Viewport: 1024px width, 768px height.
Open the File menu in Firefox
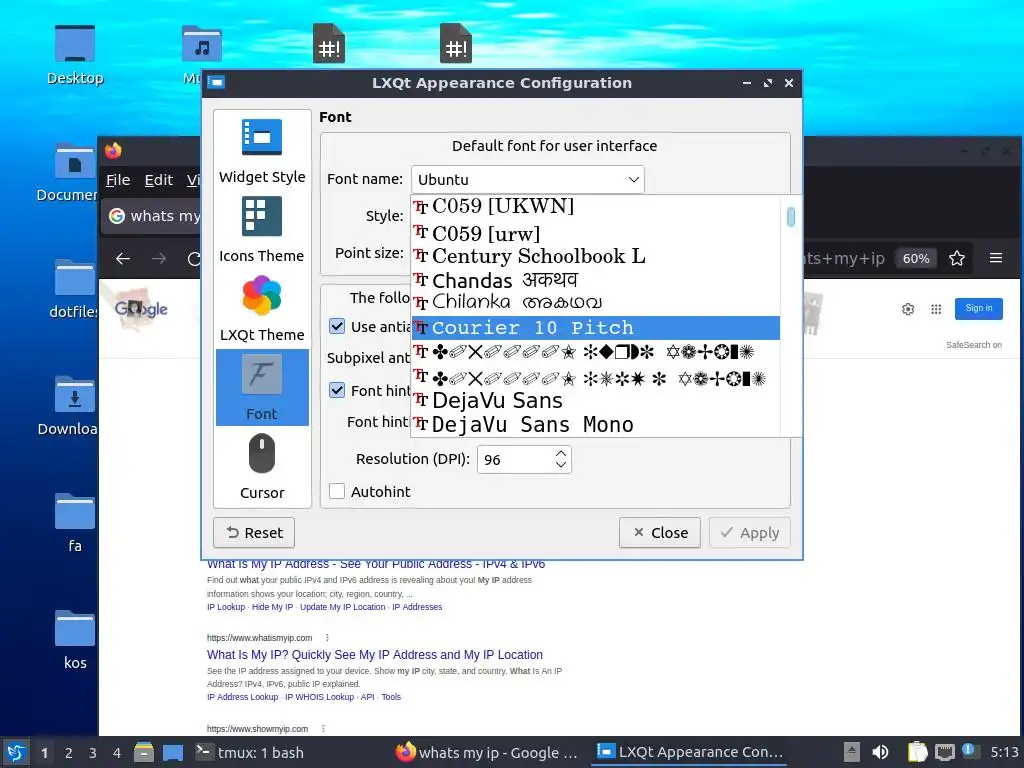[x=118, y=180]
